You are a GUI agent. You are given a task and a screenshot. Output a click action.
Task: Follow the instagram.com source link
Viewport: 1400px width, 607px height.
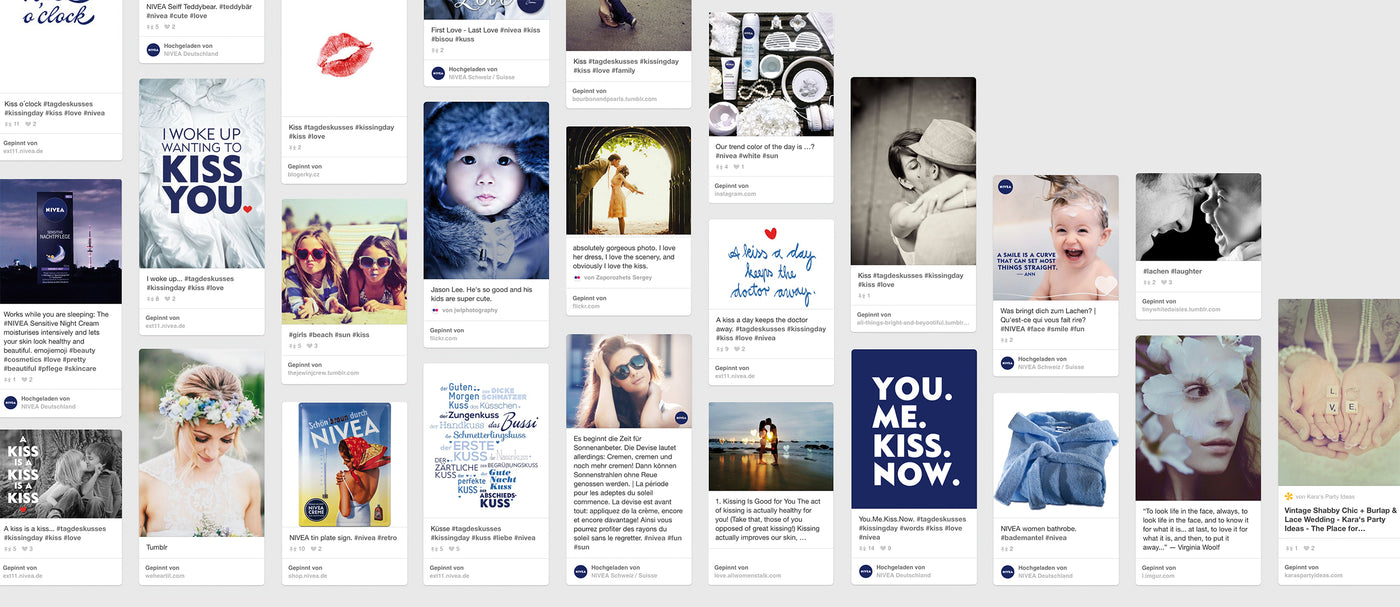click(x=736, y=194)
